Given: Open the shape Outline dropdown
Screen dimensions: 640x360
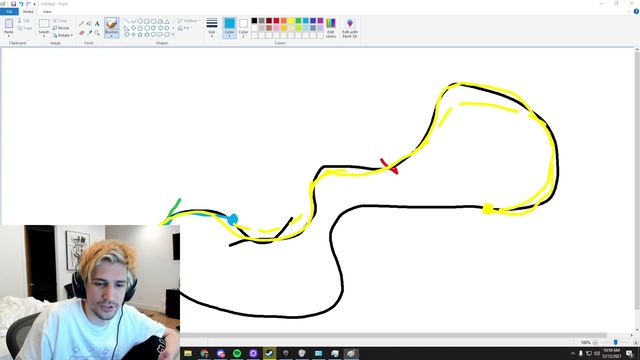Looking at the screenshot, I should tap(189, 21).
